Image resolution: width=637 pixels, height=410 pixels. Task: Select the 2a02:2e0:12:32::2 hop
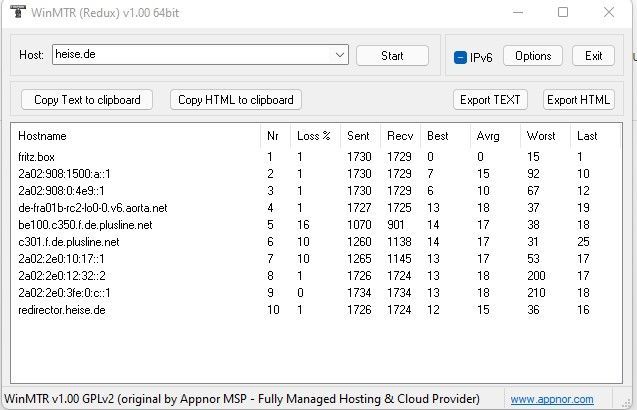click(316, 276)
